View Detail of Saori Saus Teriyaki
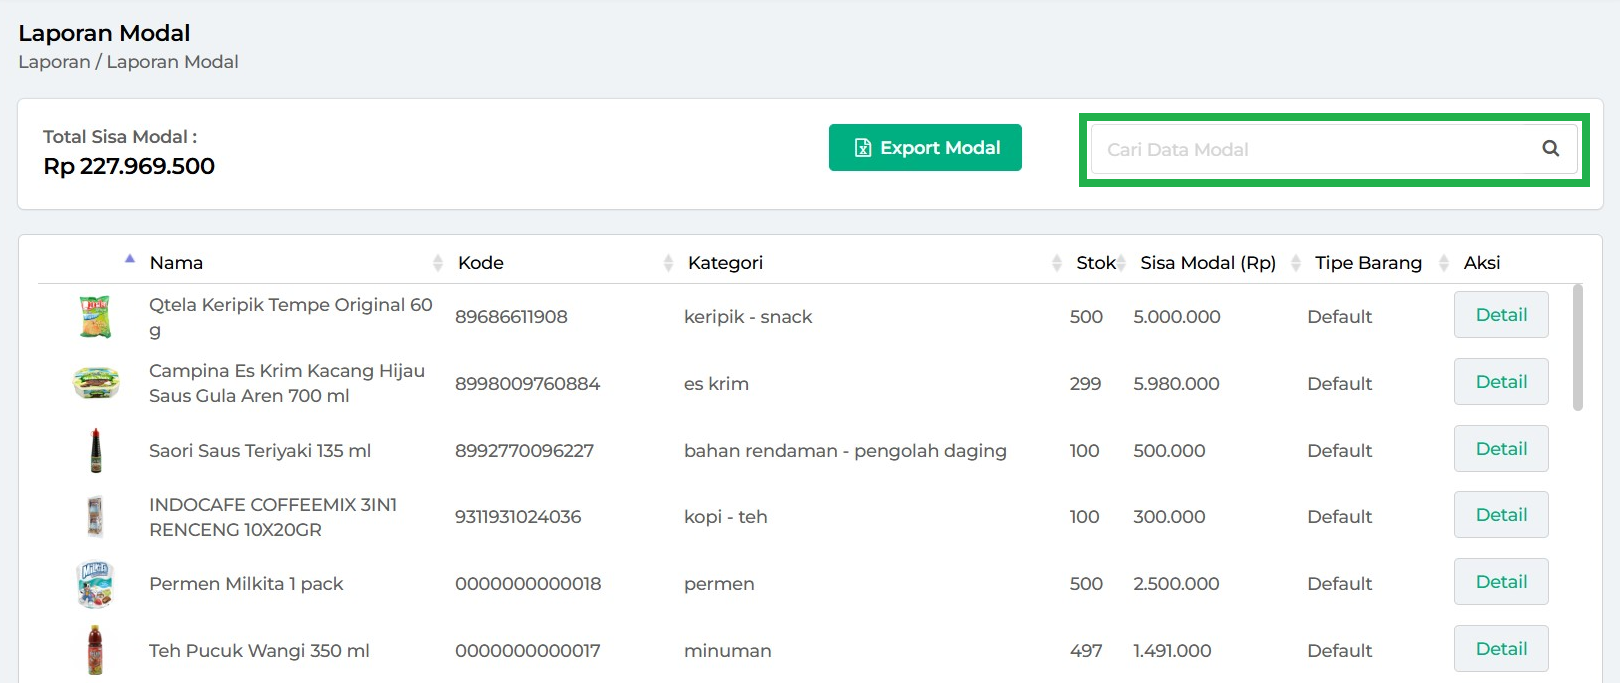 (x=1500, y=449)
